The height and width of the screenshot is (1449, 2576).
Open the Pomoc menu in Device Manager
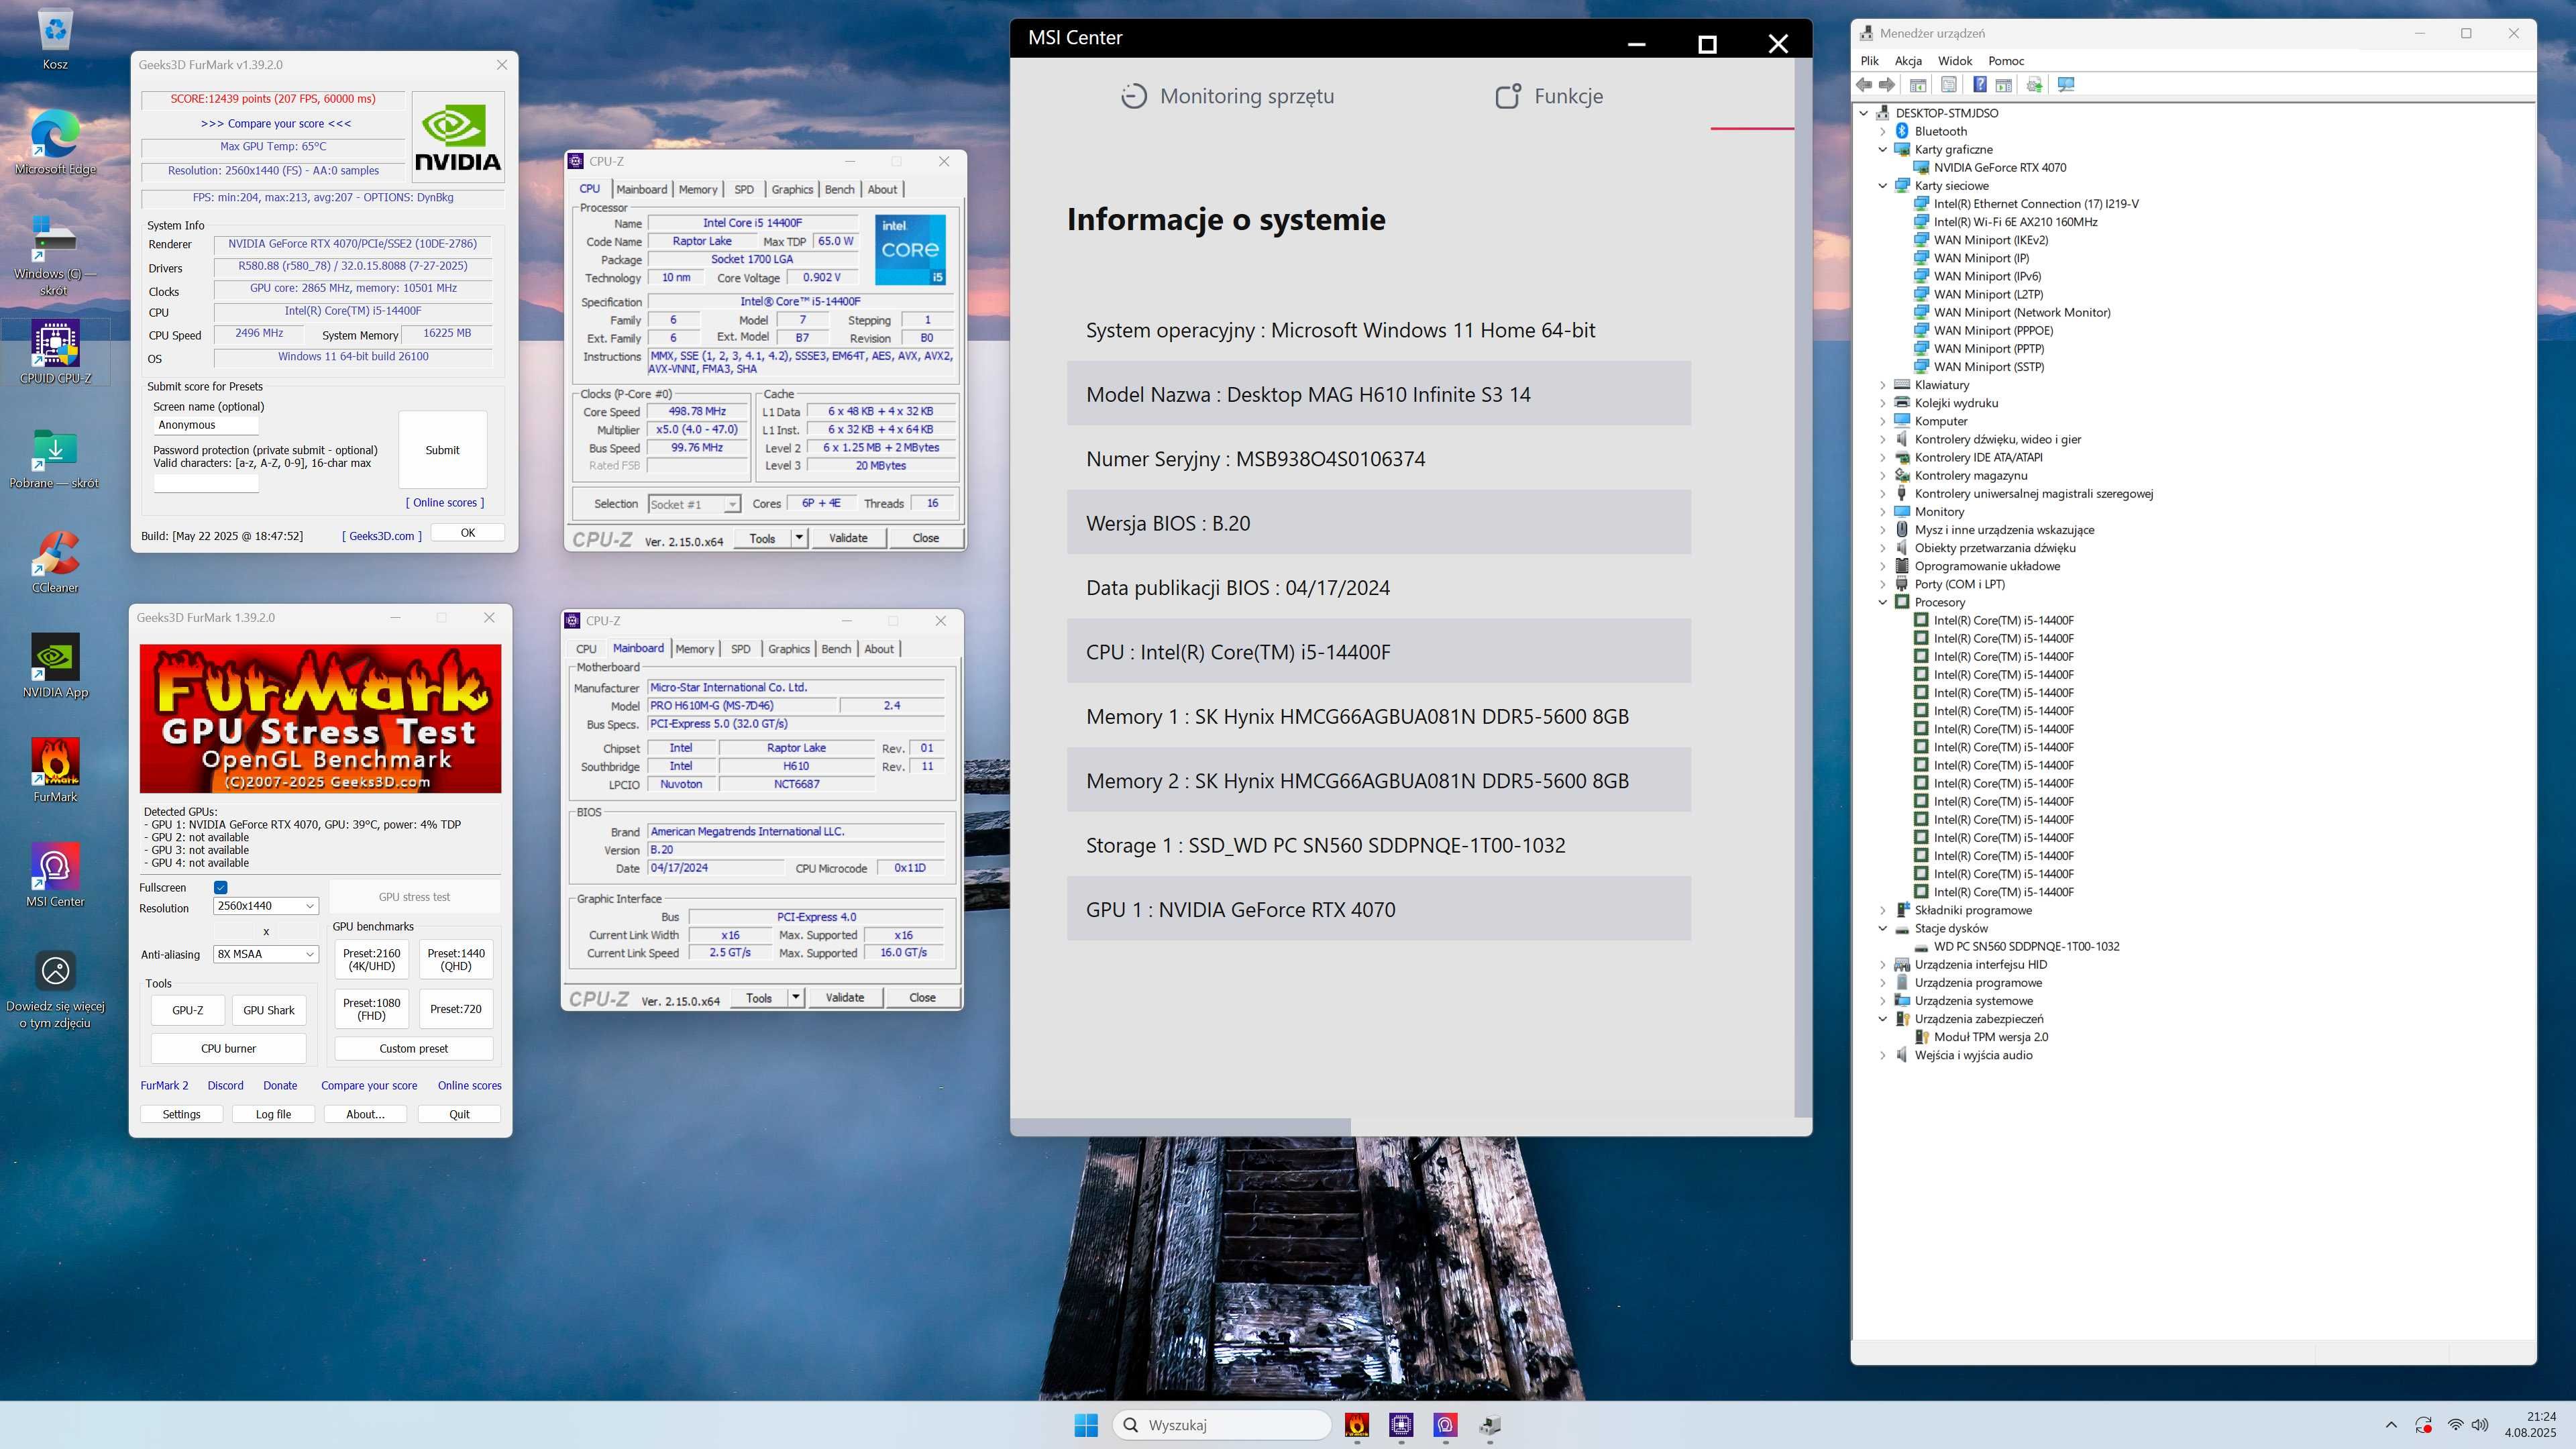click(2006, 61)
